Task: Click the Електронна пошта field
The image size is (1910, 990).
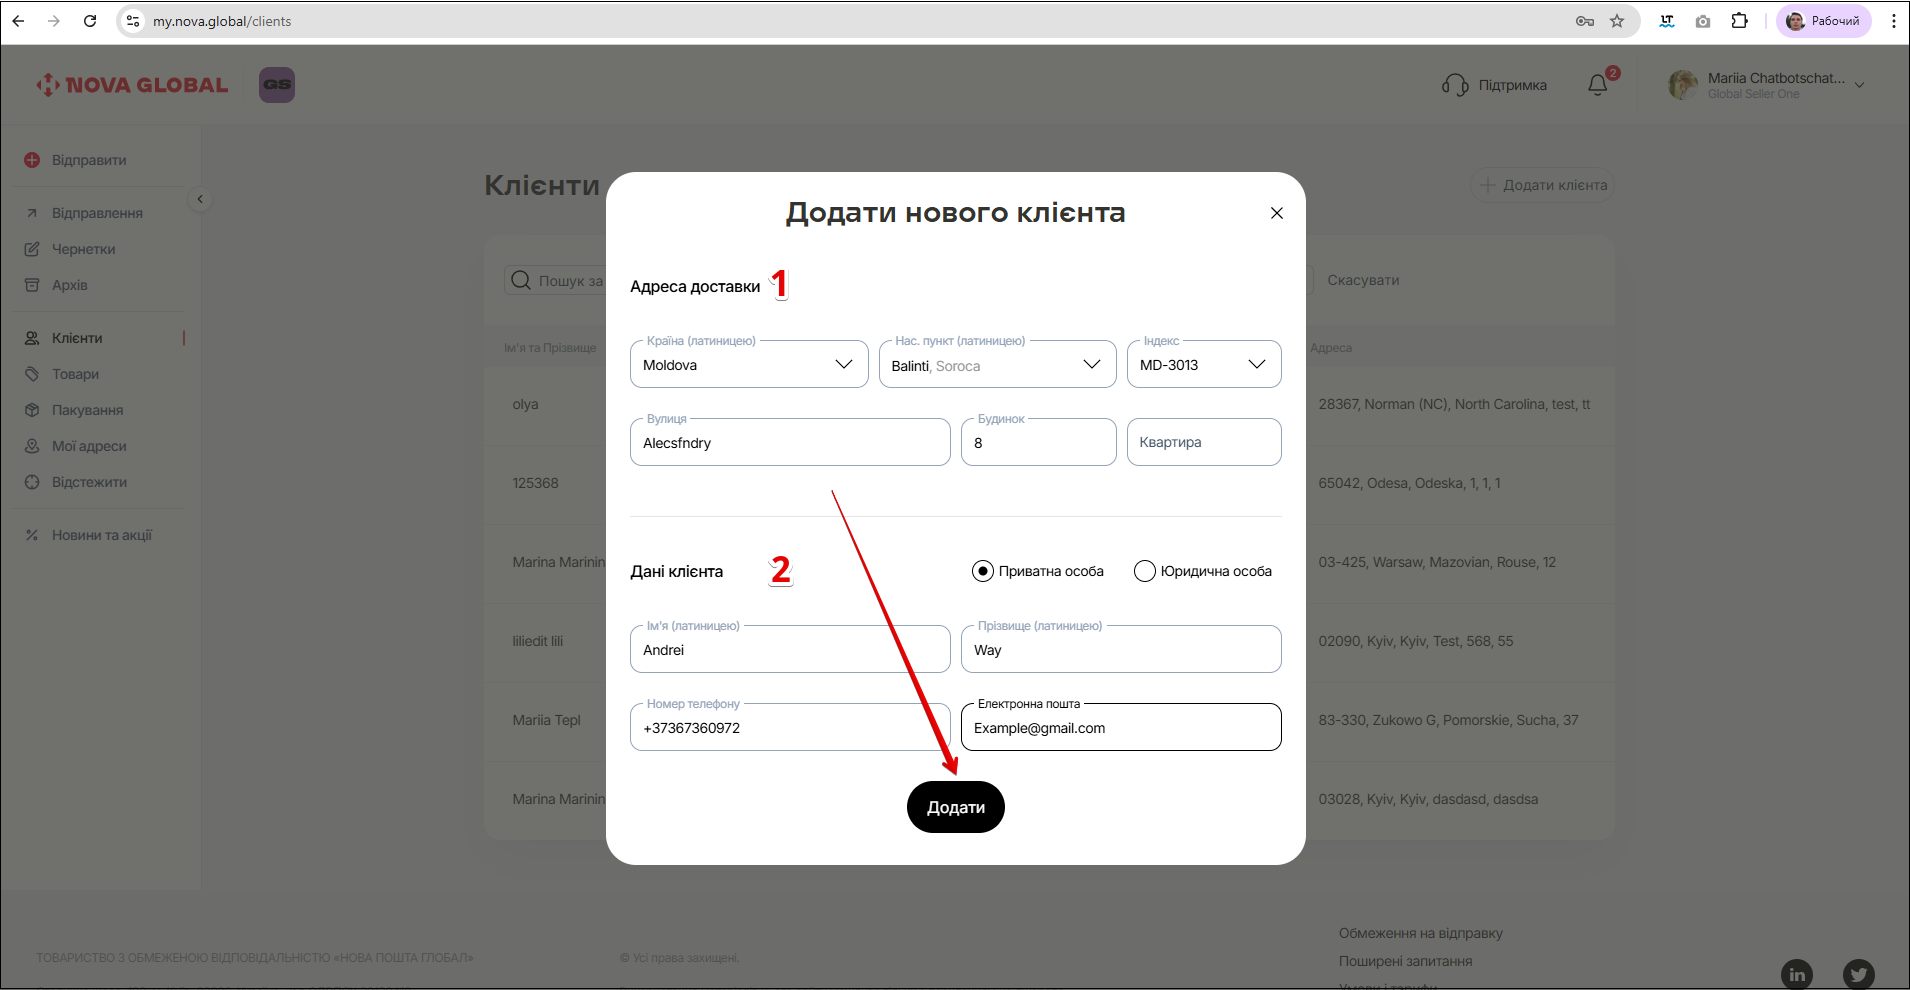Action: point(1121,727)
